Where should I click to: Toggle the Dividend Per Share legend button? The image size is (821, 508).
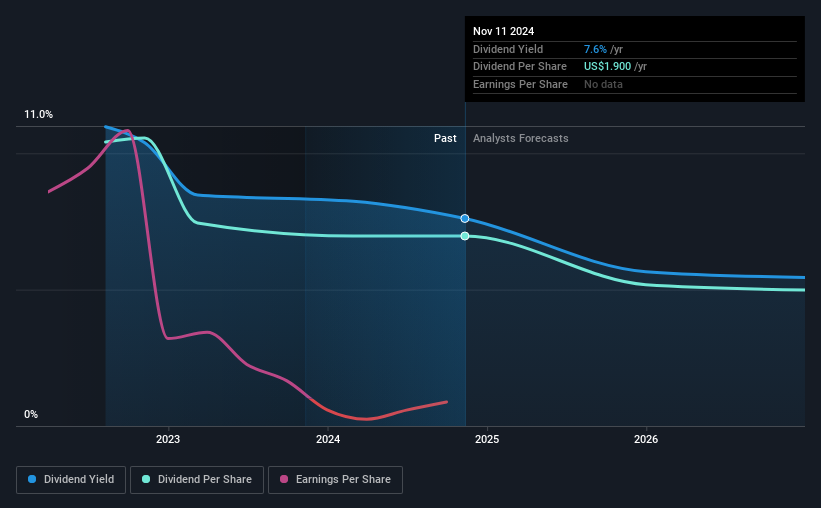click(x=197, y=480)
